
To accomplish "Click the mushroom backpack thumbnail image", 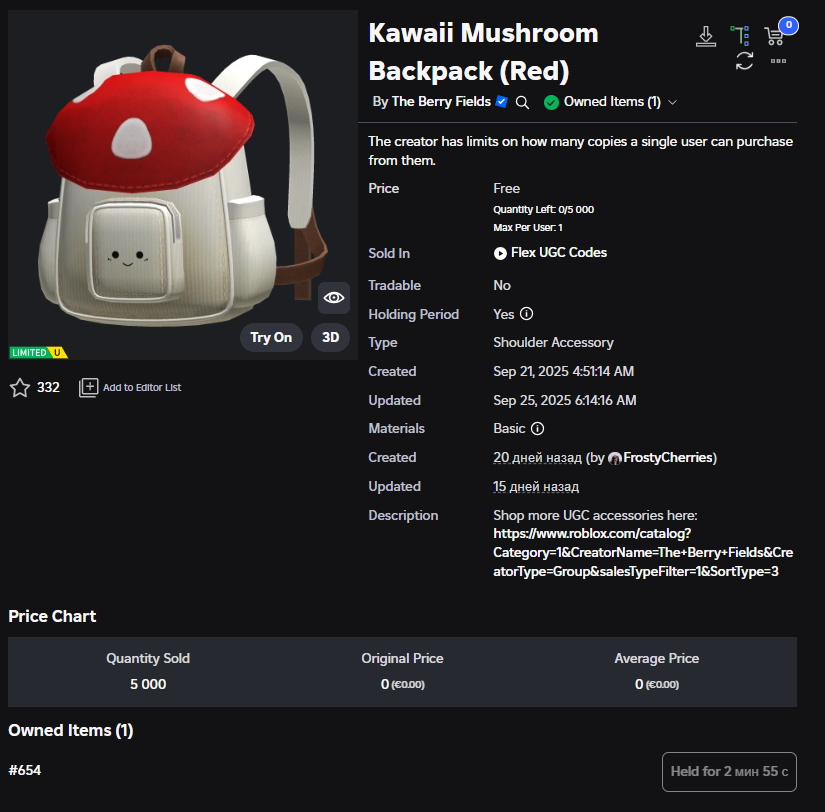I will click(182, 184).
